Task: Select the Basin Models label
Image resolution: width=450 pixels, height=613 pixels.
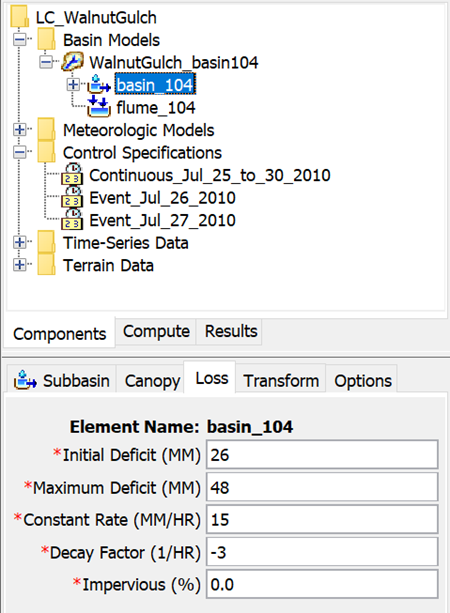Action: (111, 40)
